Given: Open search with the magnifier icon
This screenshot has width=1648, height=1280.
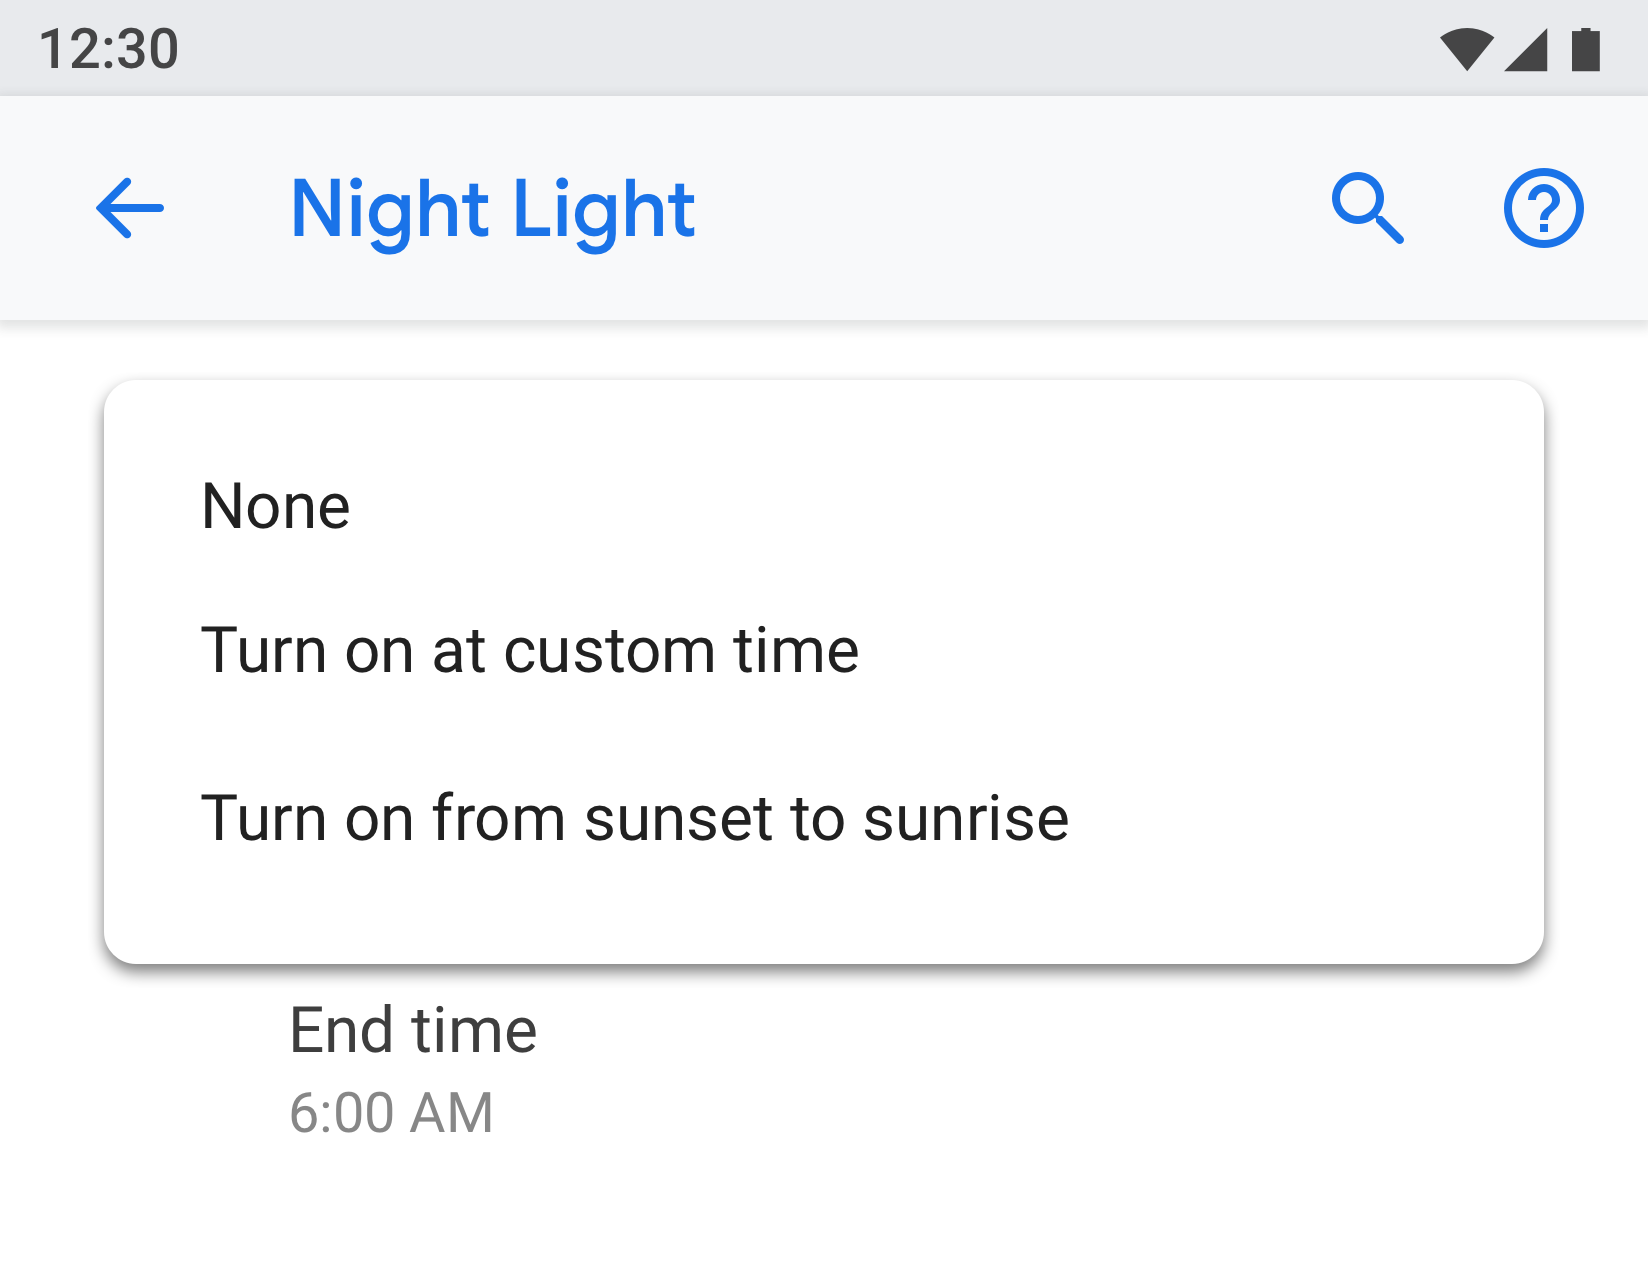Looking at the screenshot, I should pyautogui.click(x=1367, y=208).
